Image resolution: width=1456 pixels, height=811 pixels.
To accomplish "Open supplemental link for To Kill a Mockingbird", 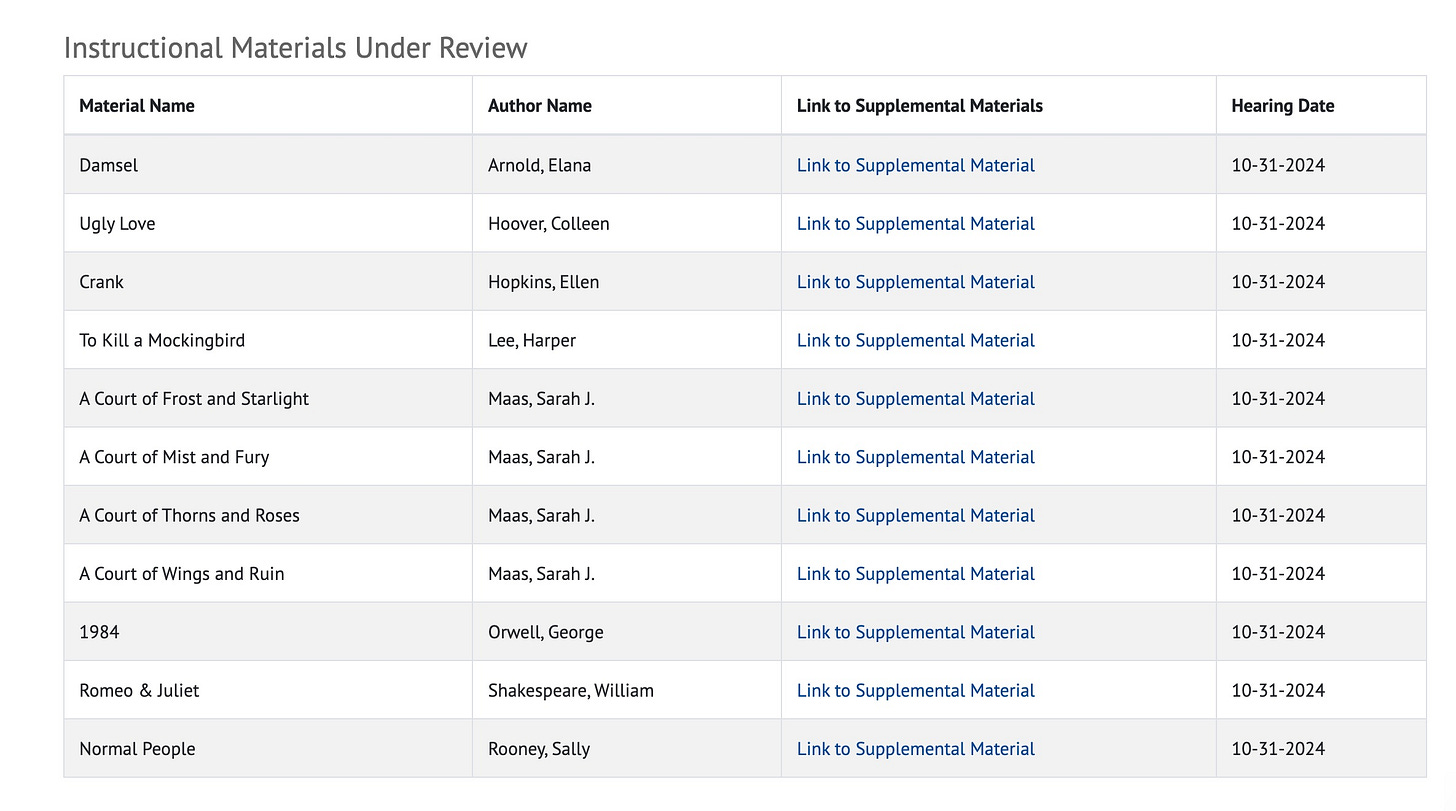I will (915, 340).
